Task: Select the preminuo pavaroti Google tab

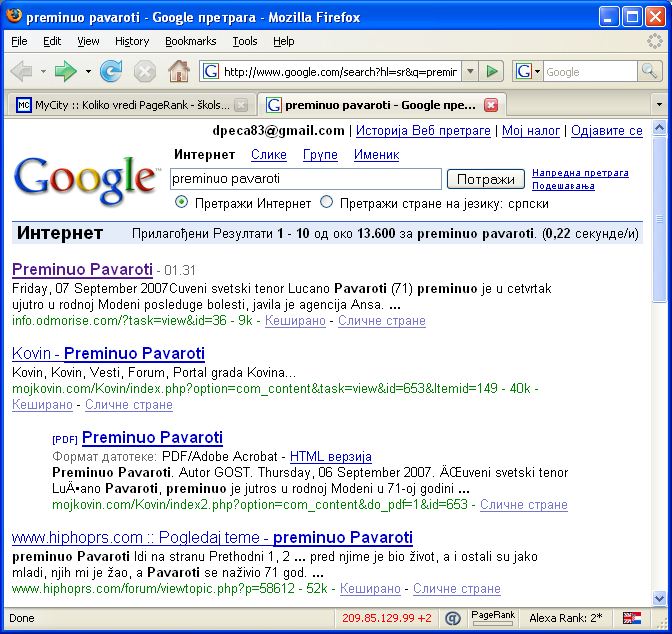Action: point(381,105)
